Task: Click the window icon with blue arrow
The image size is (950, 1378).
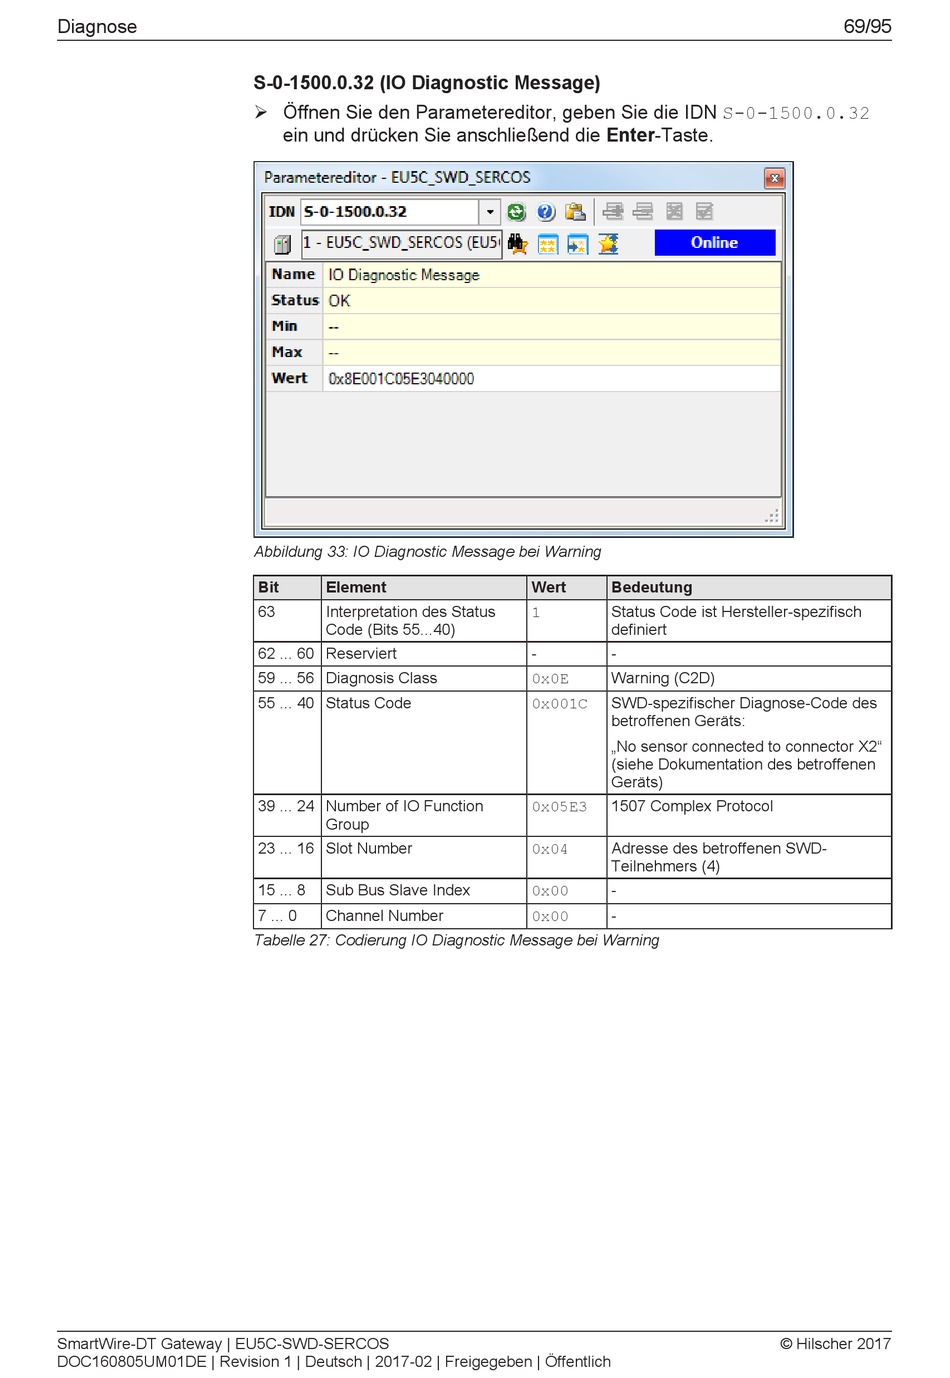Action: pos(577,243)
